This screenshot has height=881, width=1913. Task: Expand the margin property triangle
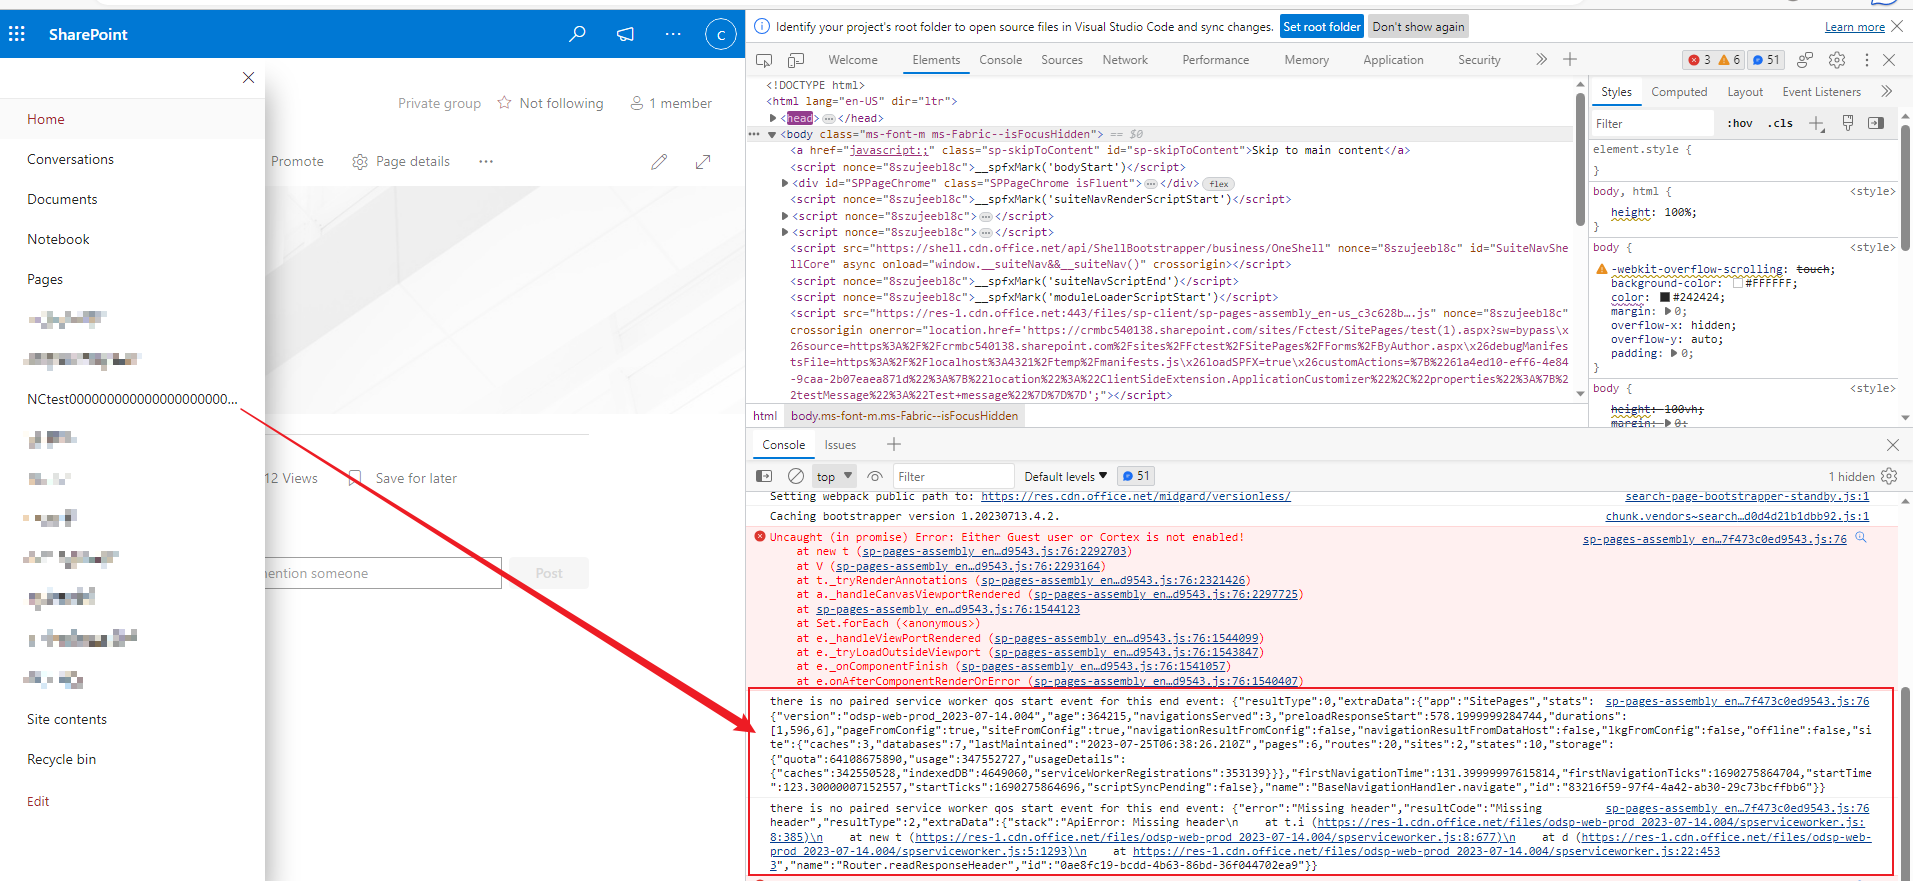click(1667, 311)
